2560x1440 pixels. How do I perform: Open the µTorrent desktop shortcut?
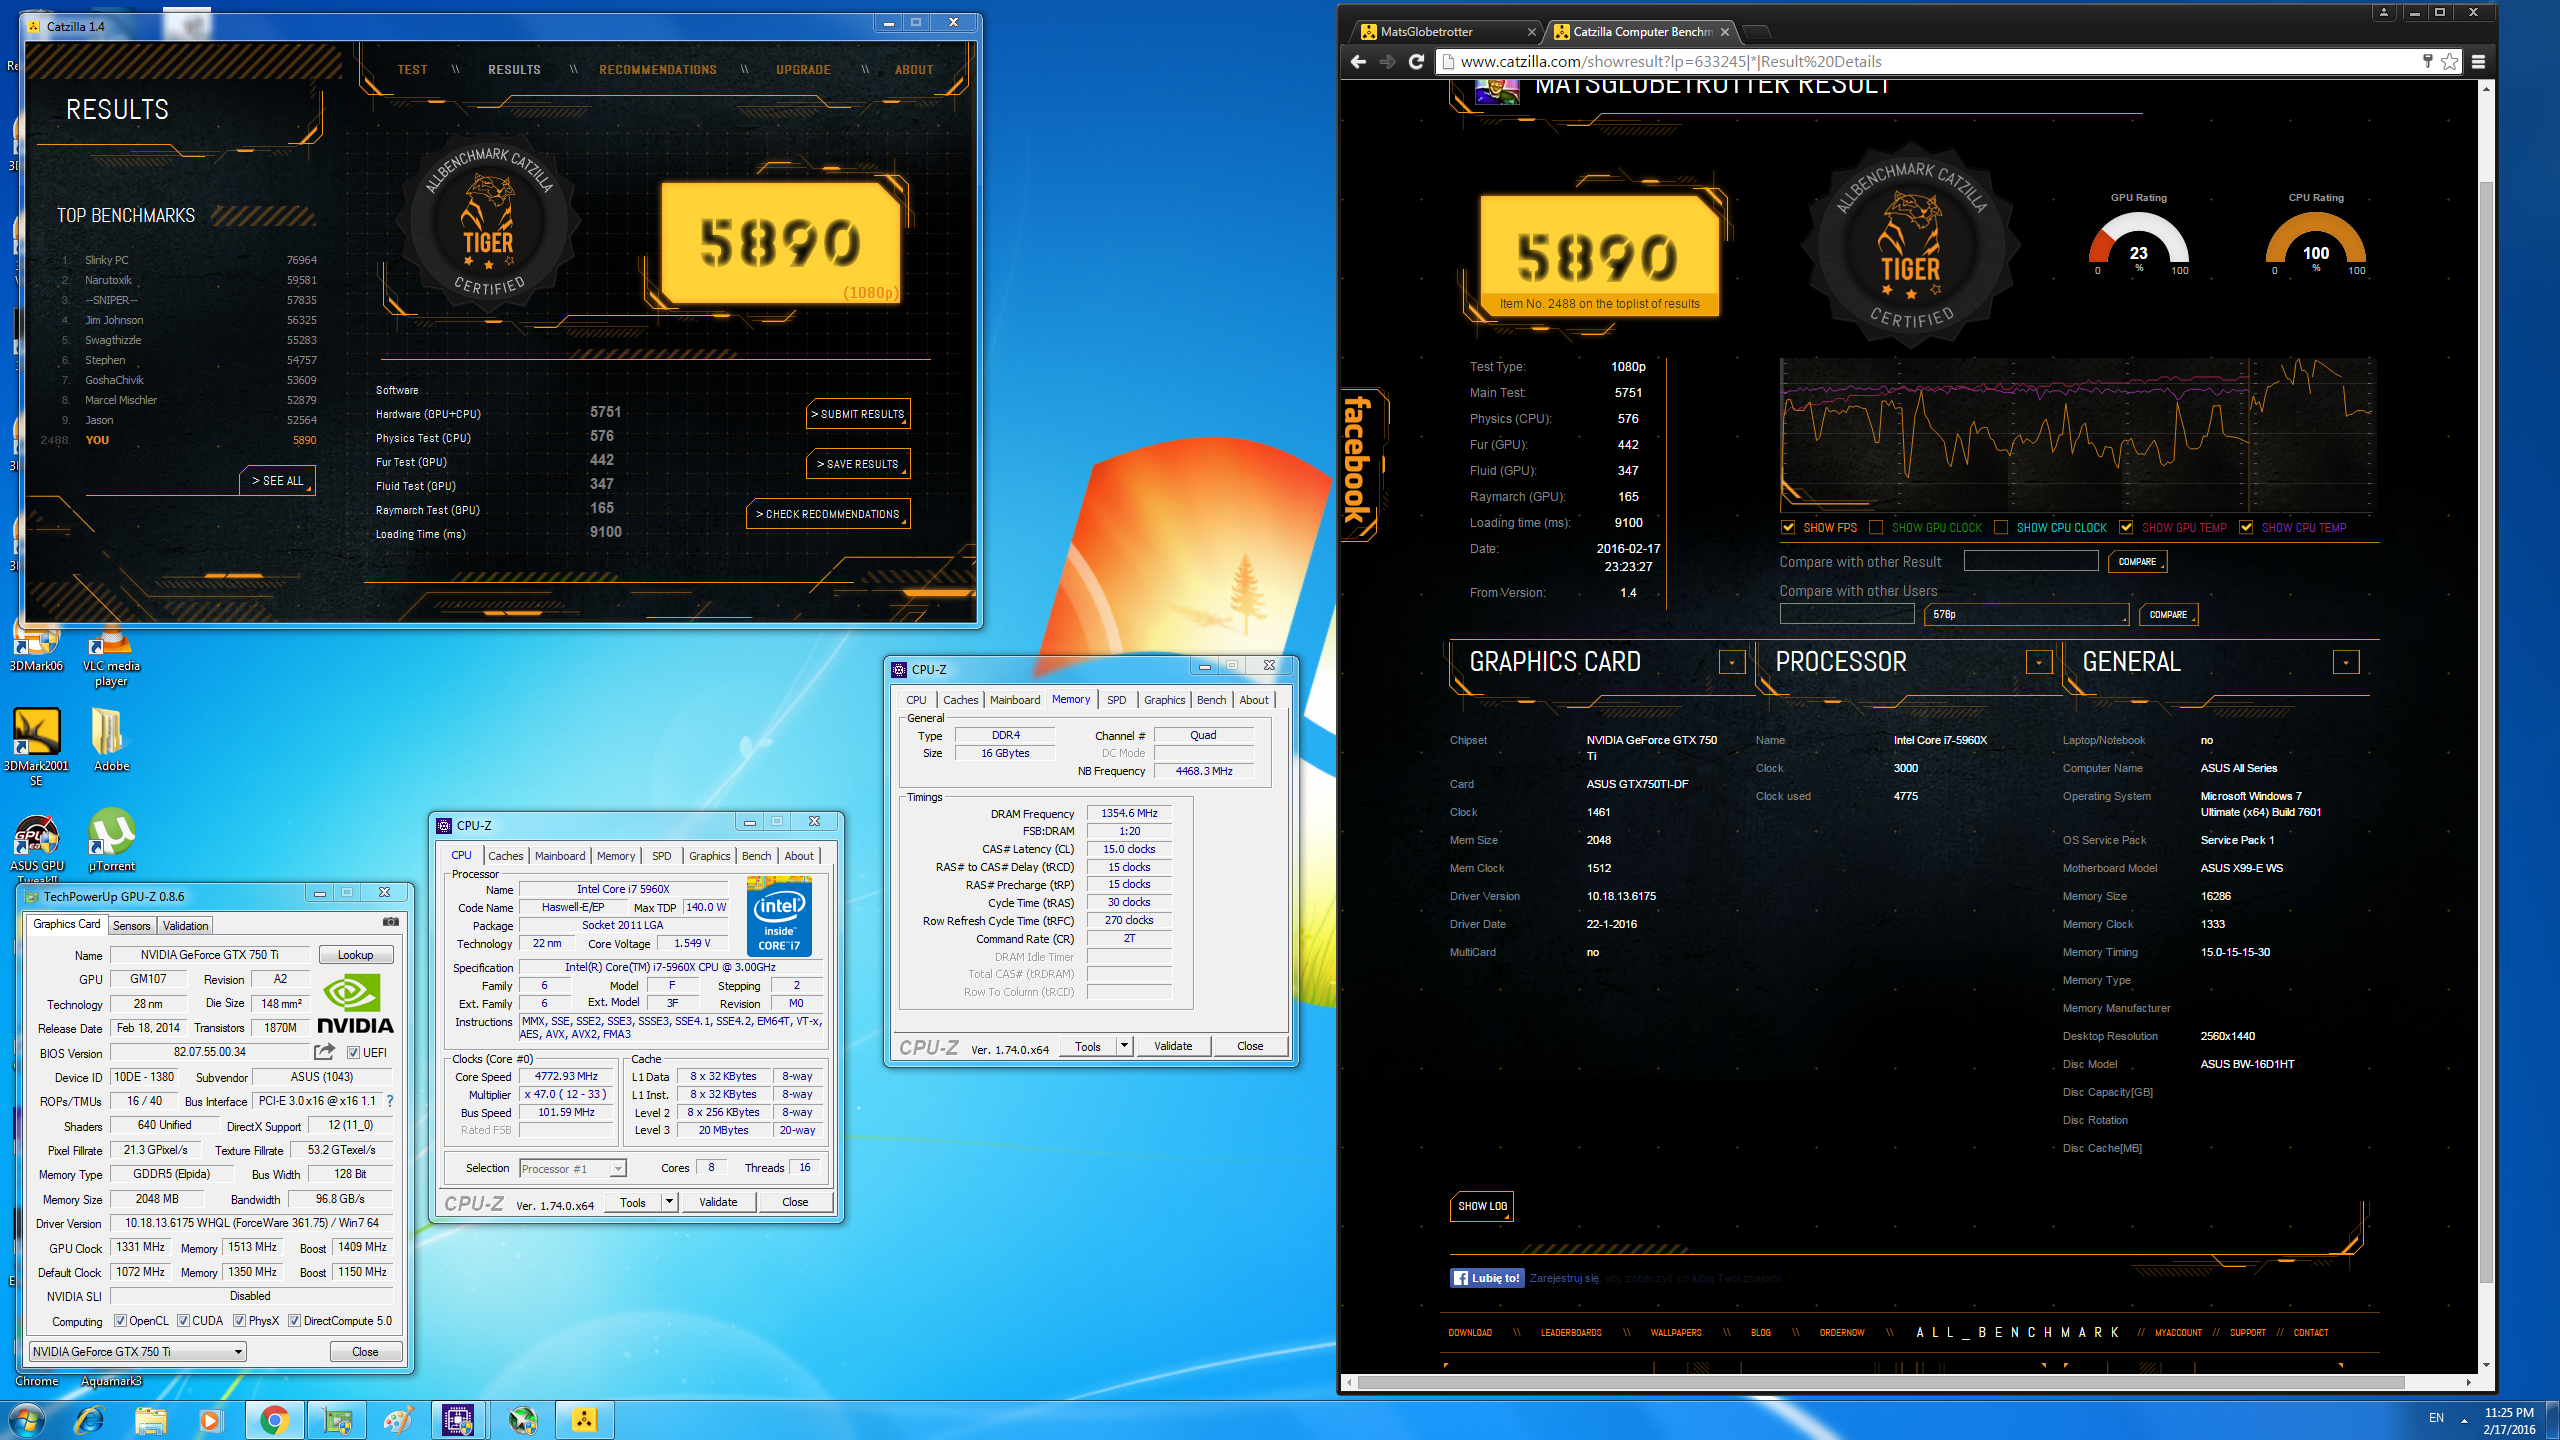click(111, 840)
